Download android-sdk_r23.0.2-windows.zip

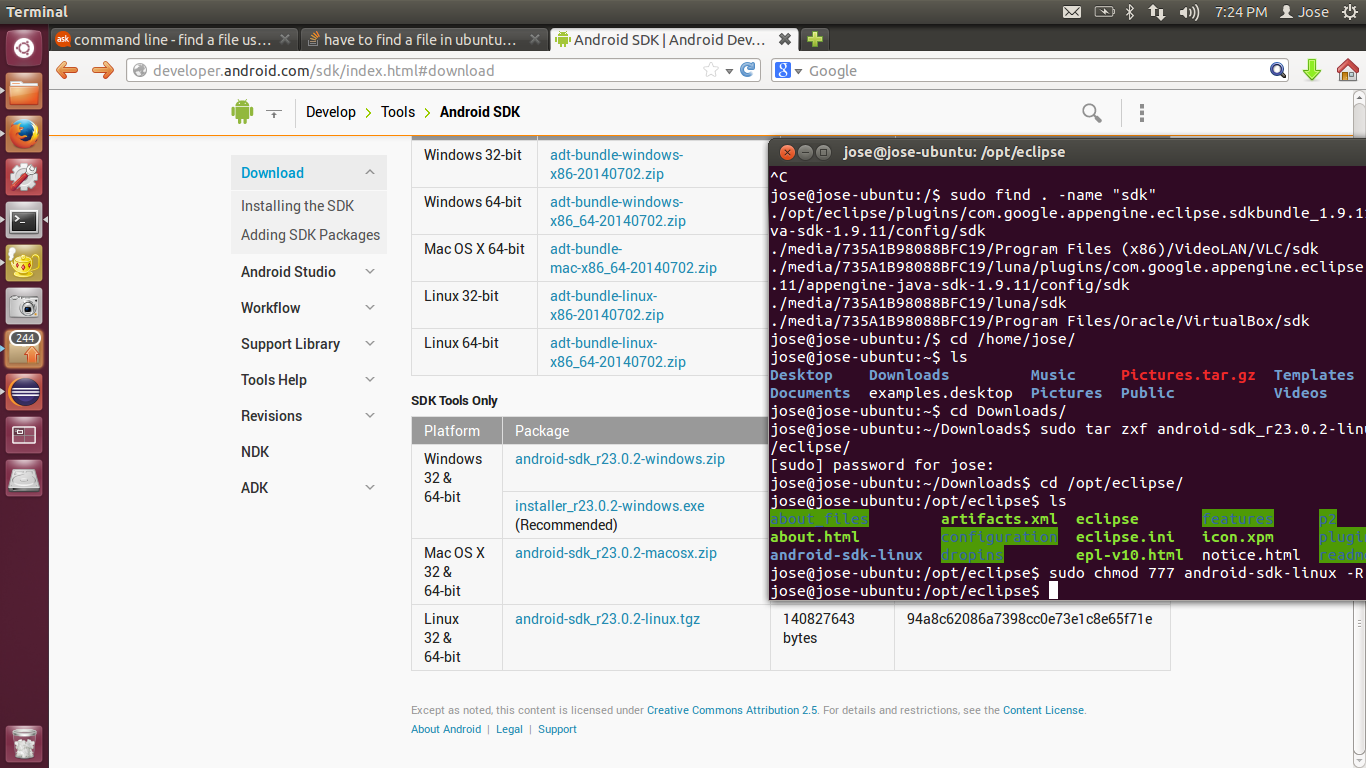(x=620, y=459)
